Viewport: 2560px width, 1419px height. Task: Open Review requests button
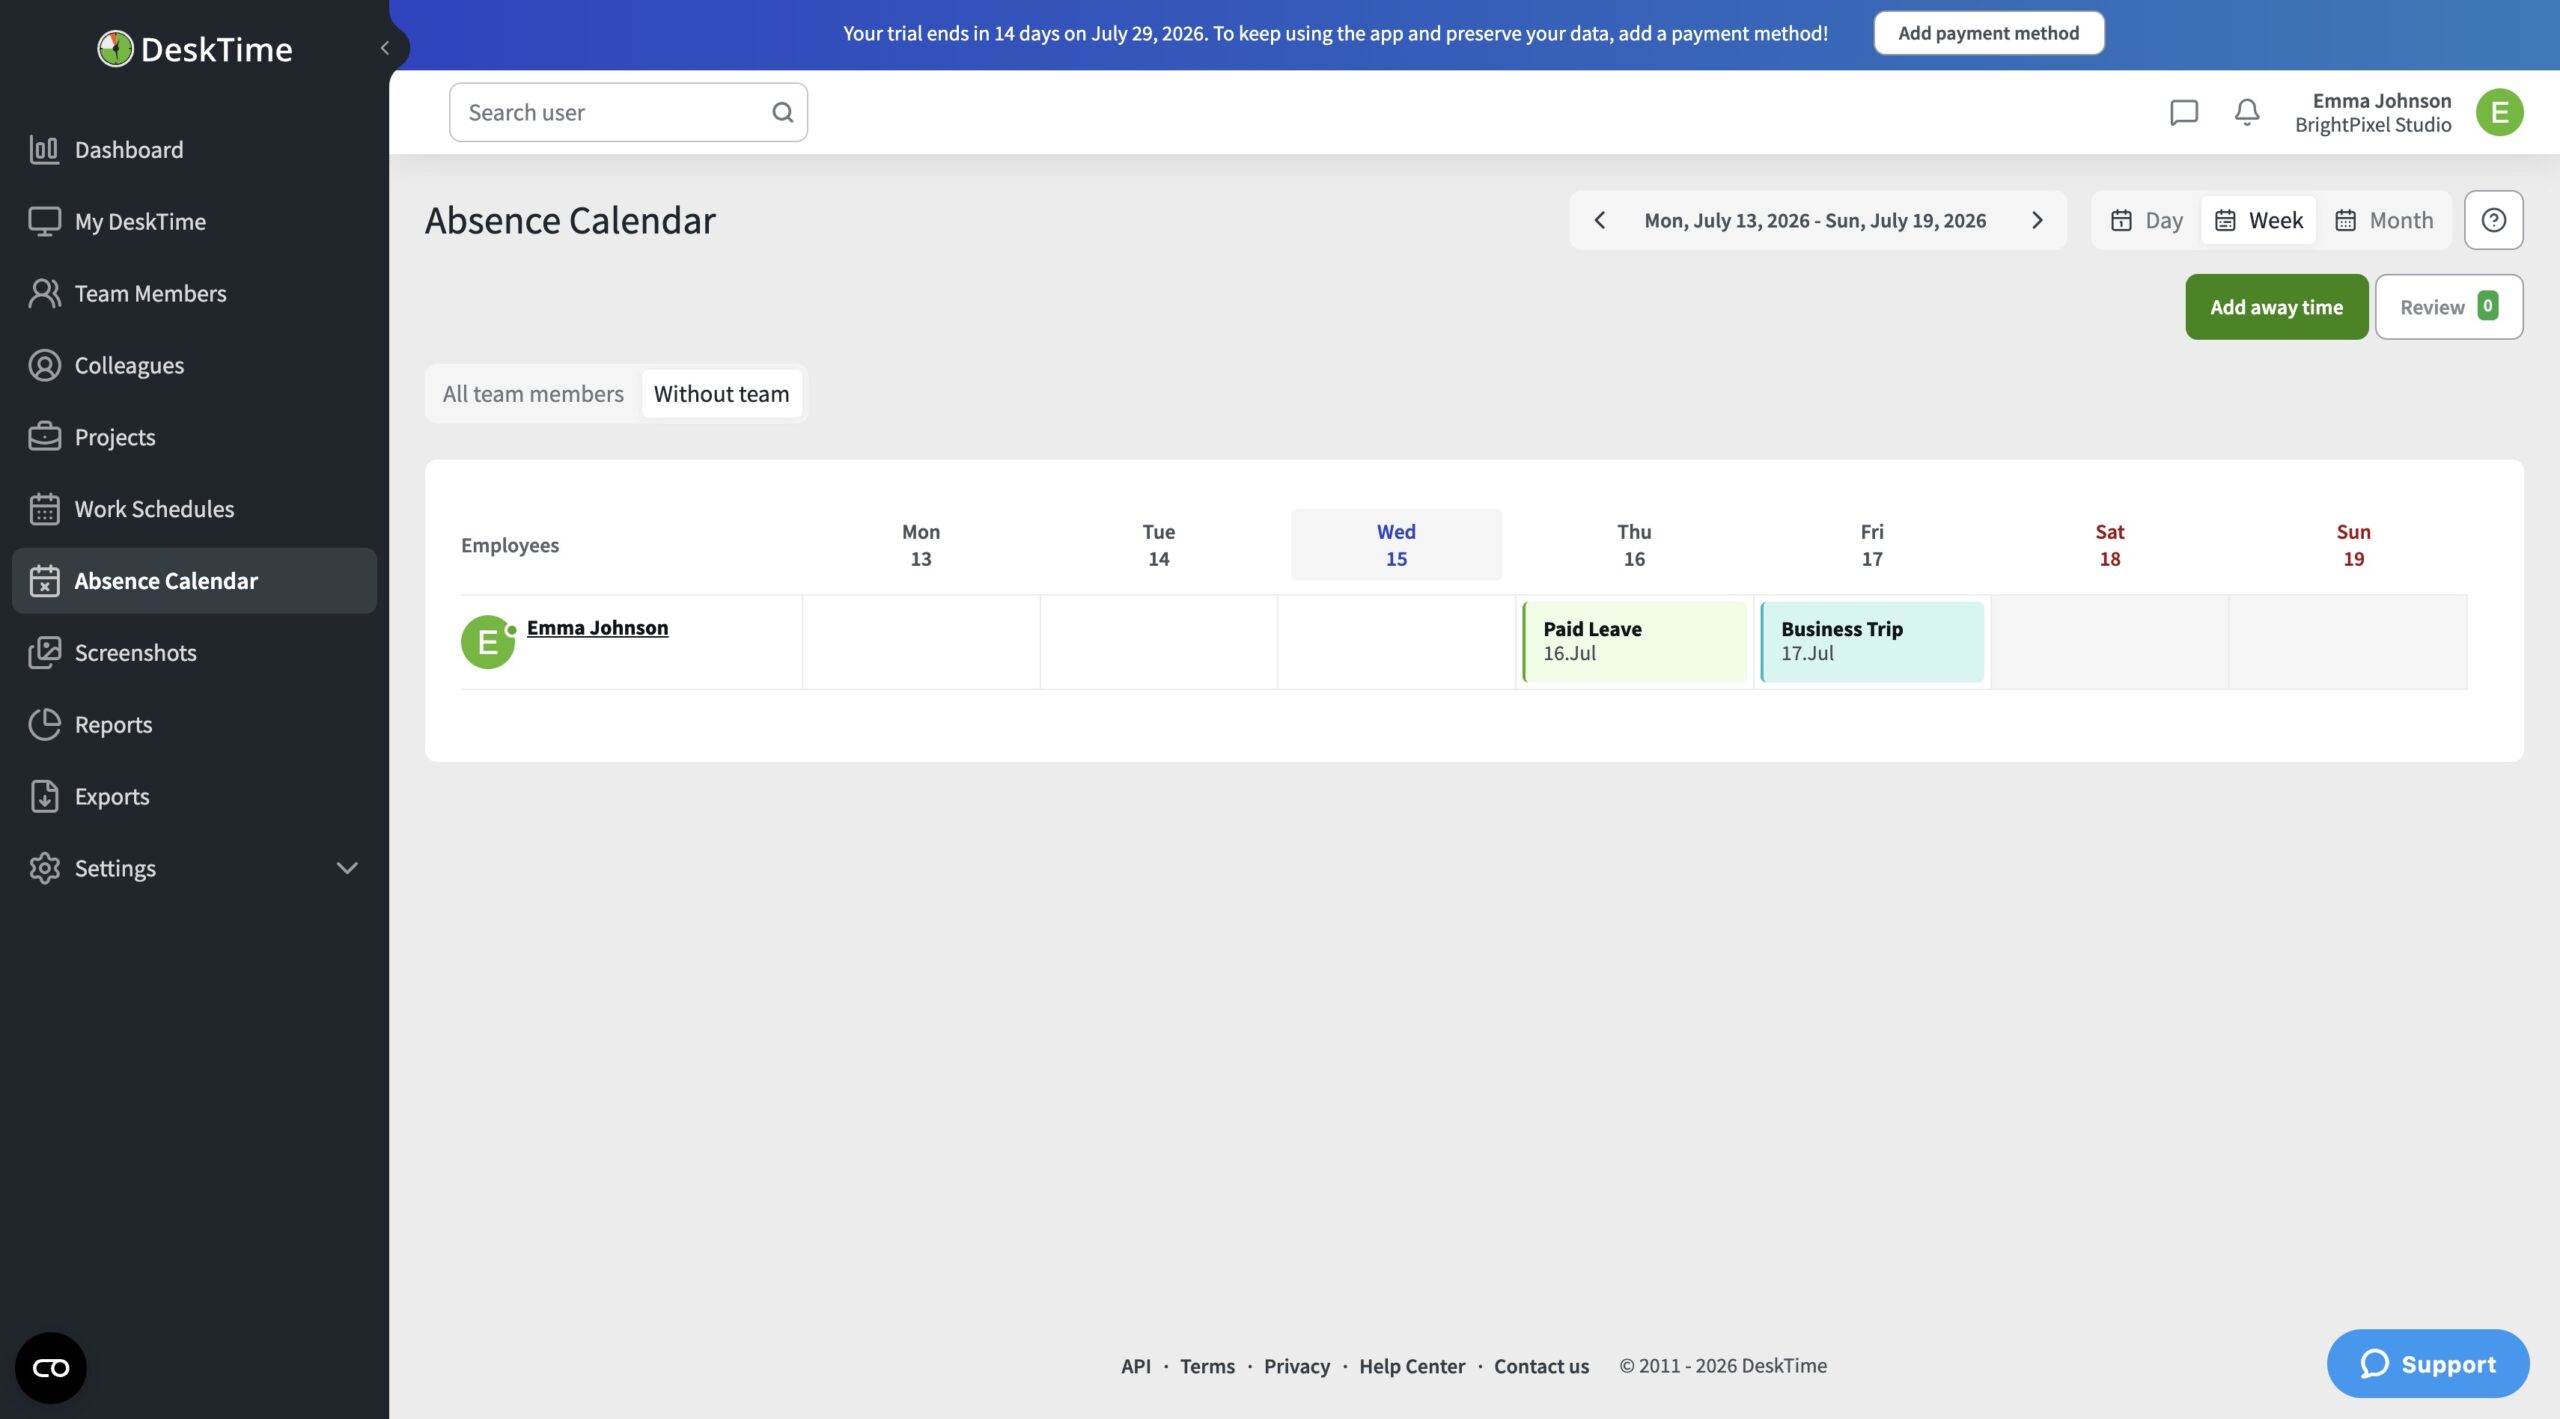coord(2448,307)
